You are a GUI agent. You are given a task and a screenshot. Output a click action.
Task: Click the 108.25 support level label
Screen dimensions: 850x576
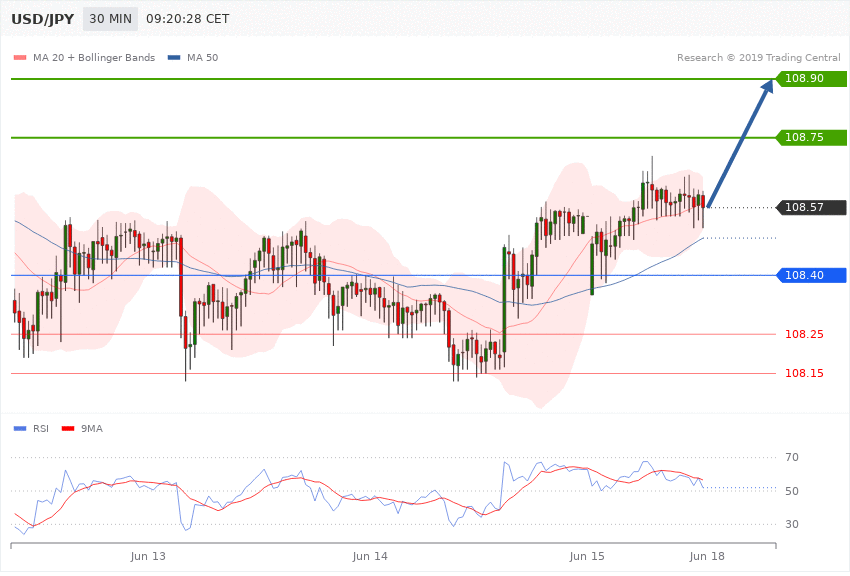[804, 334]
